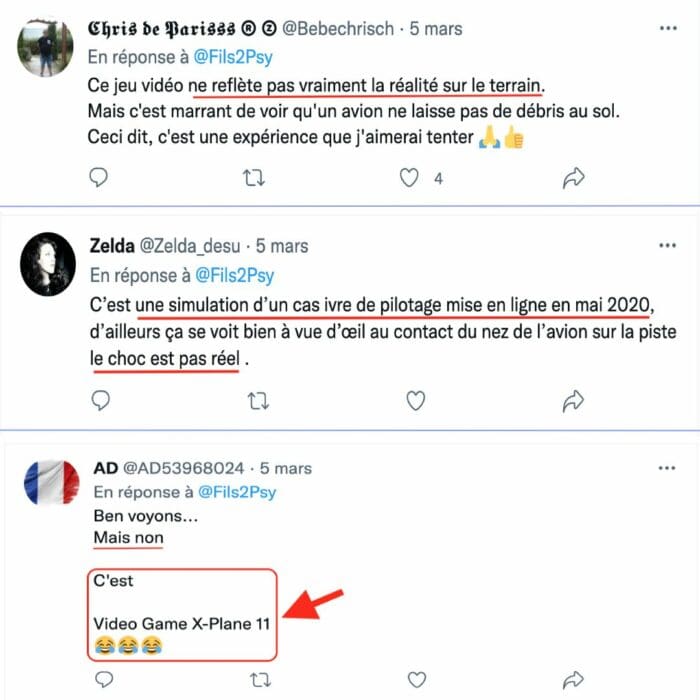Like the tweet with 4 likes
This screenshot has height=700, width=700.
(408, 178)
